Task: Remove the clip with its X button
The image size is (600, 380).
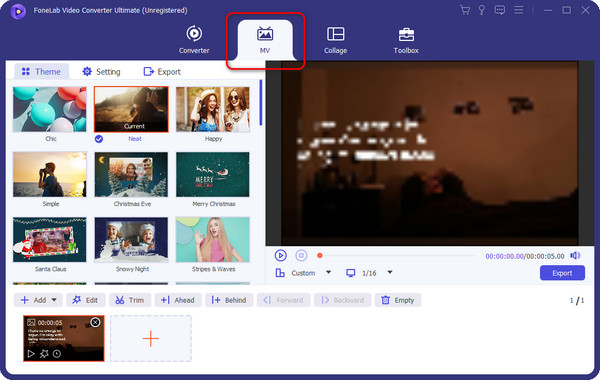Action: pyautogui.click(x=95, y=322)
